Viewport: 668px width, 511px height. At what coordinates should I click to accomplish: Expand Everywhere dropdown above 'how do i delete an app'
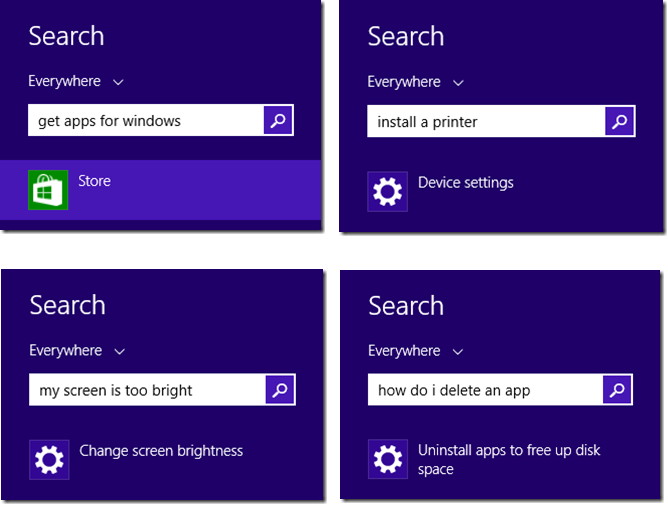(x=416, y=351)
